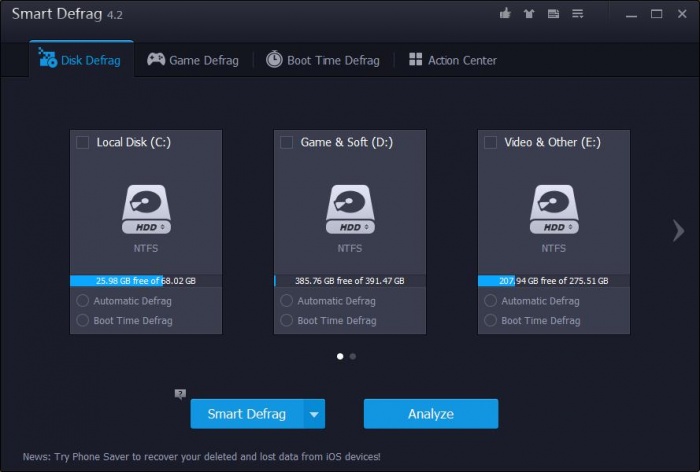
Task: Click the Smart Defrag 4.2 title text
Action: pyautogui.click(x=67, y=14)
